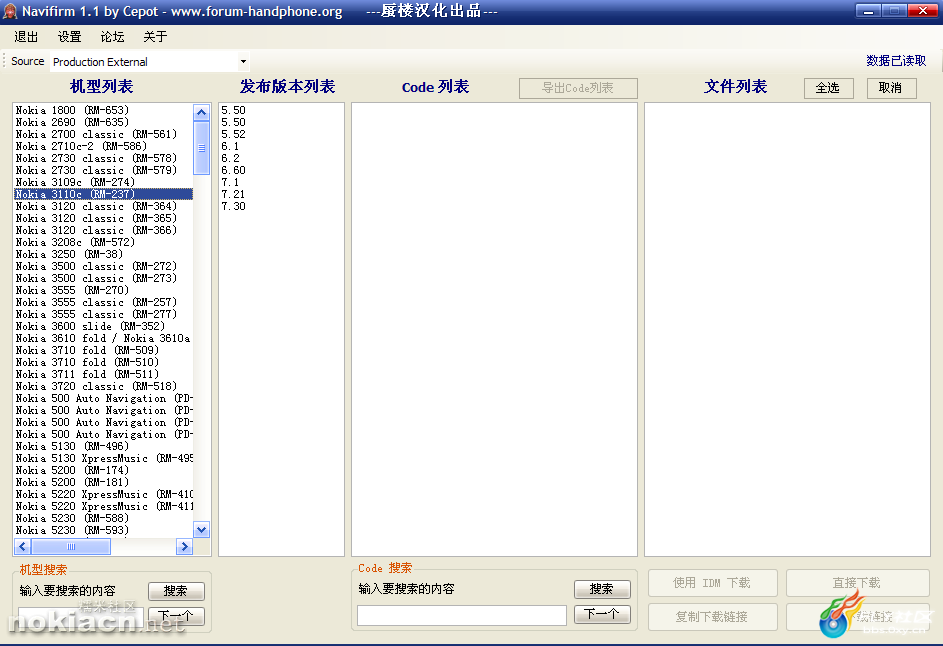Select Nokia 5230 (RM-588)
This screenshot has width=943, height=646.
[x=103, y=518]
